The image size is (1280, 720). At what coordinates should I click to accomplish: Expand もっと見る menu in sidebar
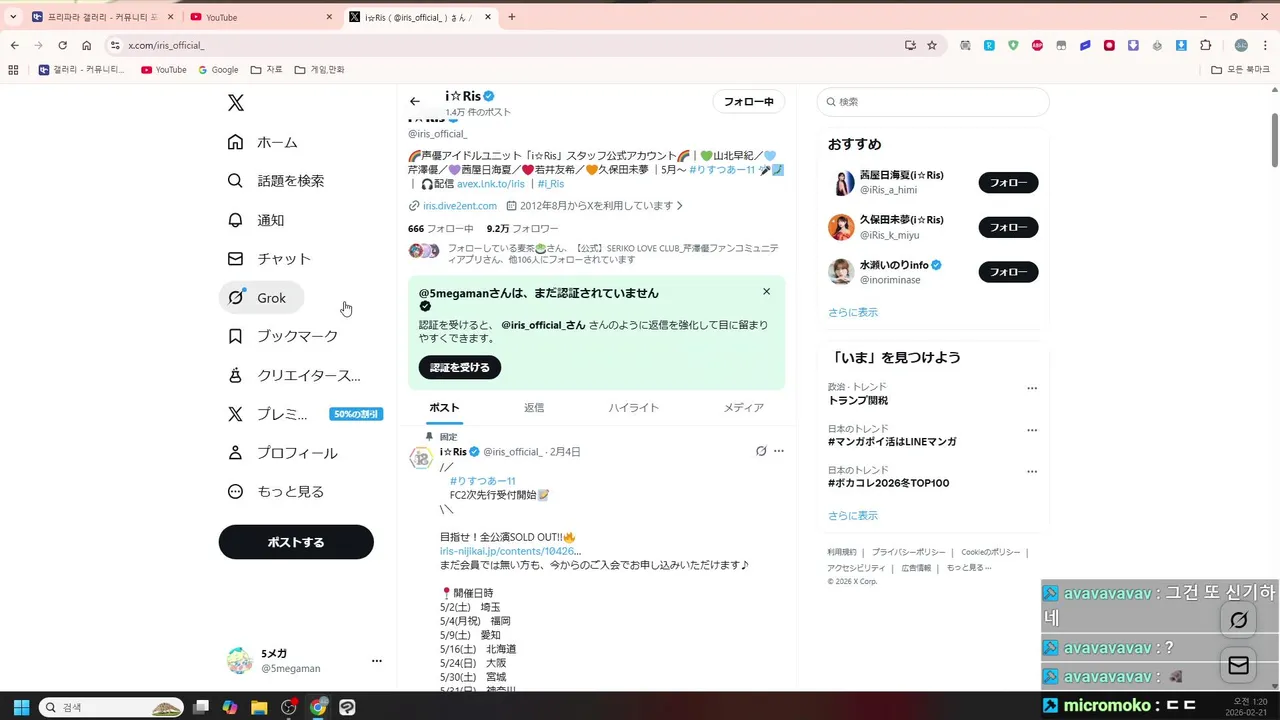click(276, 492)
